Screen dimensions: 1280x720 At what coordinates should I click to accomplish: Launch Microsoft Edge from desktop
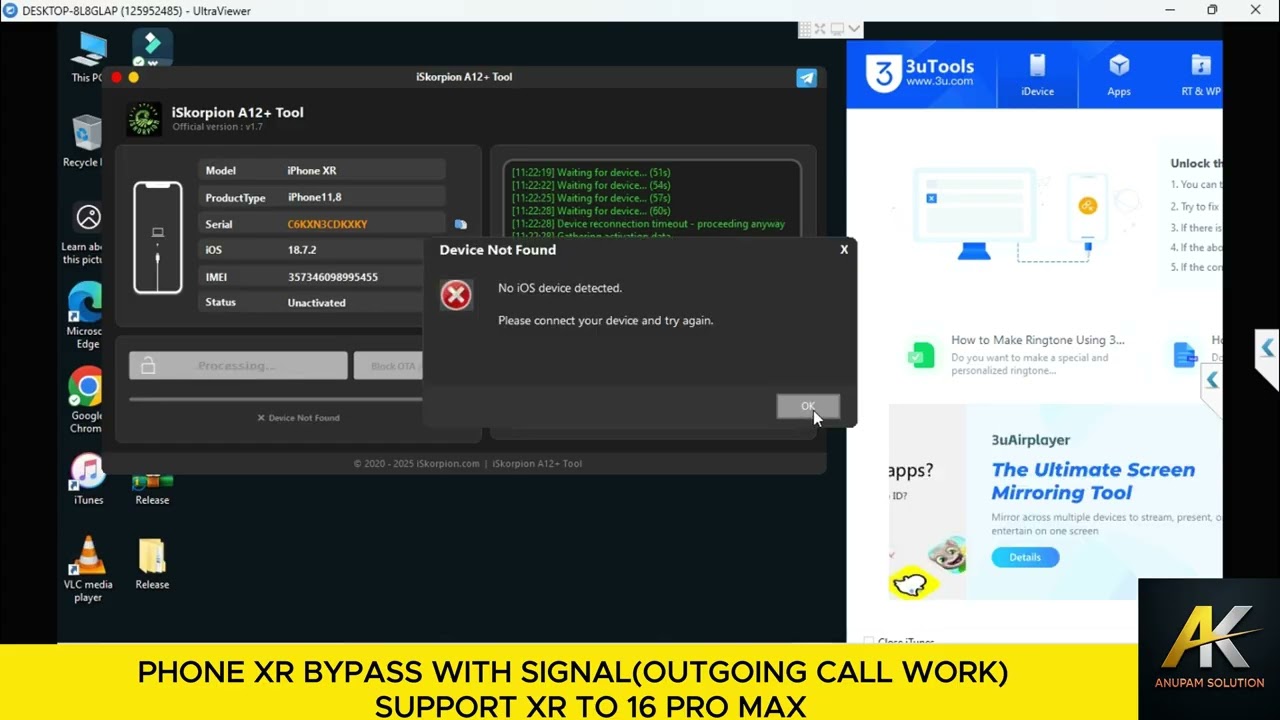tap(86, 316)
